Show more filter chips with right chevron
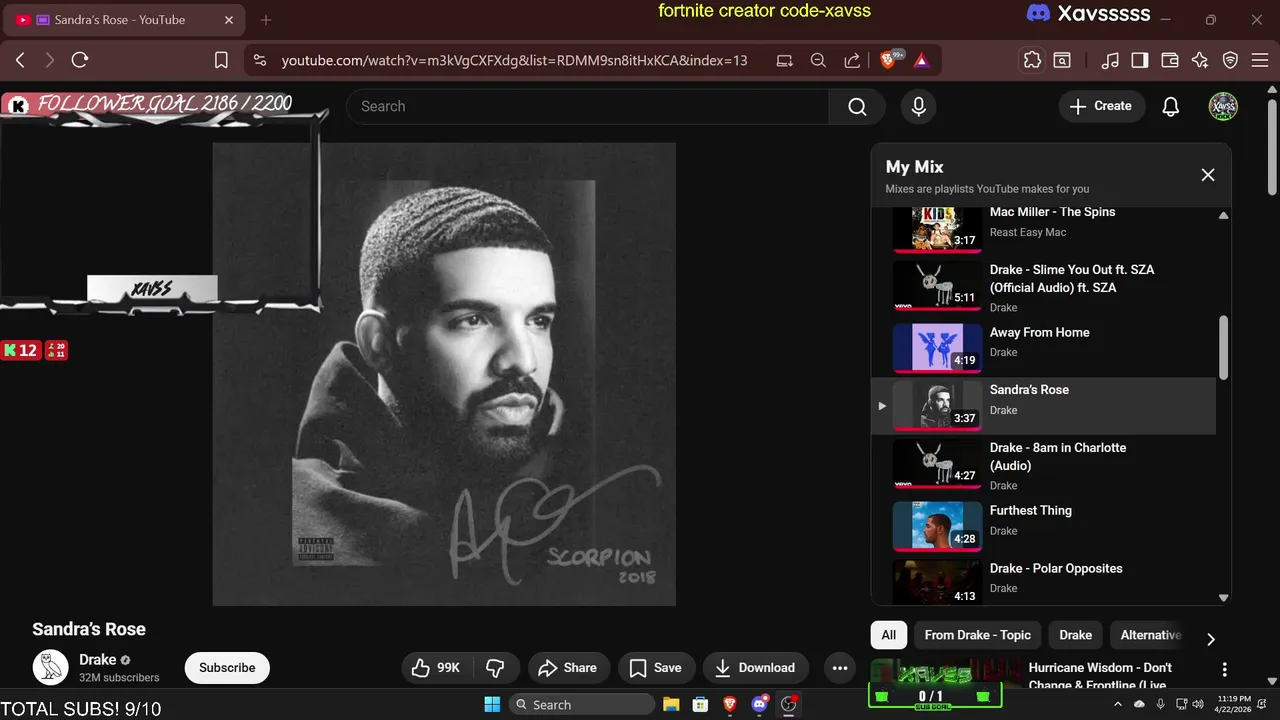This screenshot has width=1280, height=720. (1210, 639)
